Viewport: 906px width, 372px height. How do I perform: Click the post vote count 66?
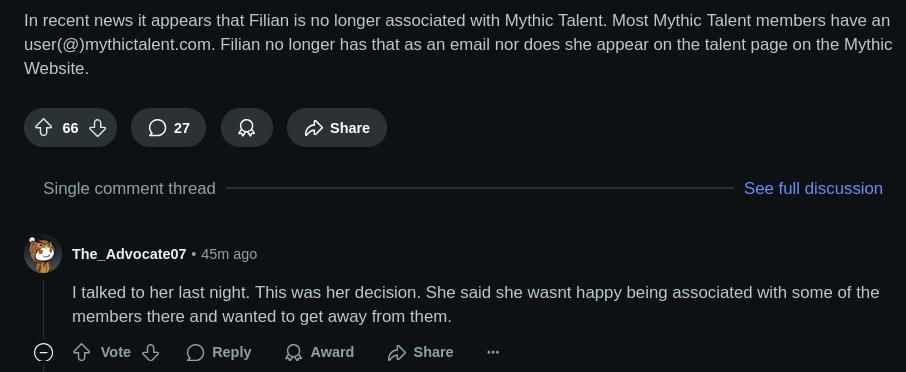(70, 128)
